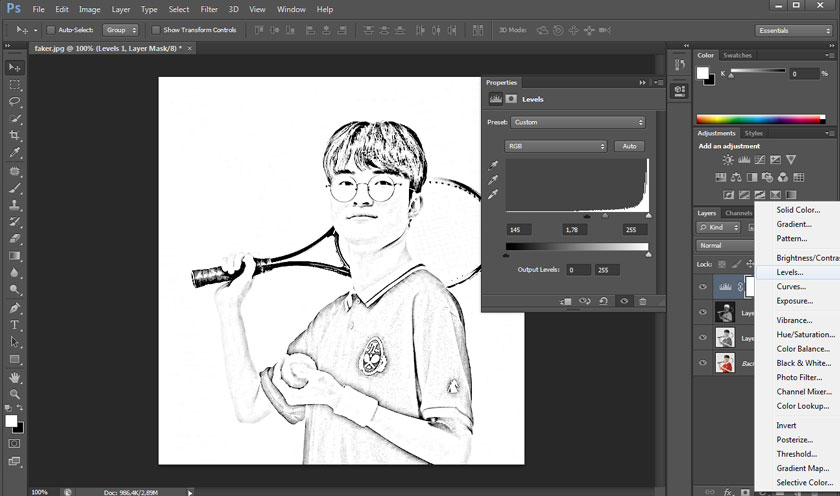Click the Curves adjustment icon
This screenshot has height=496, width=840.
tap(760, 160)
